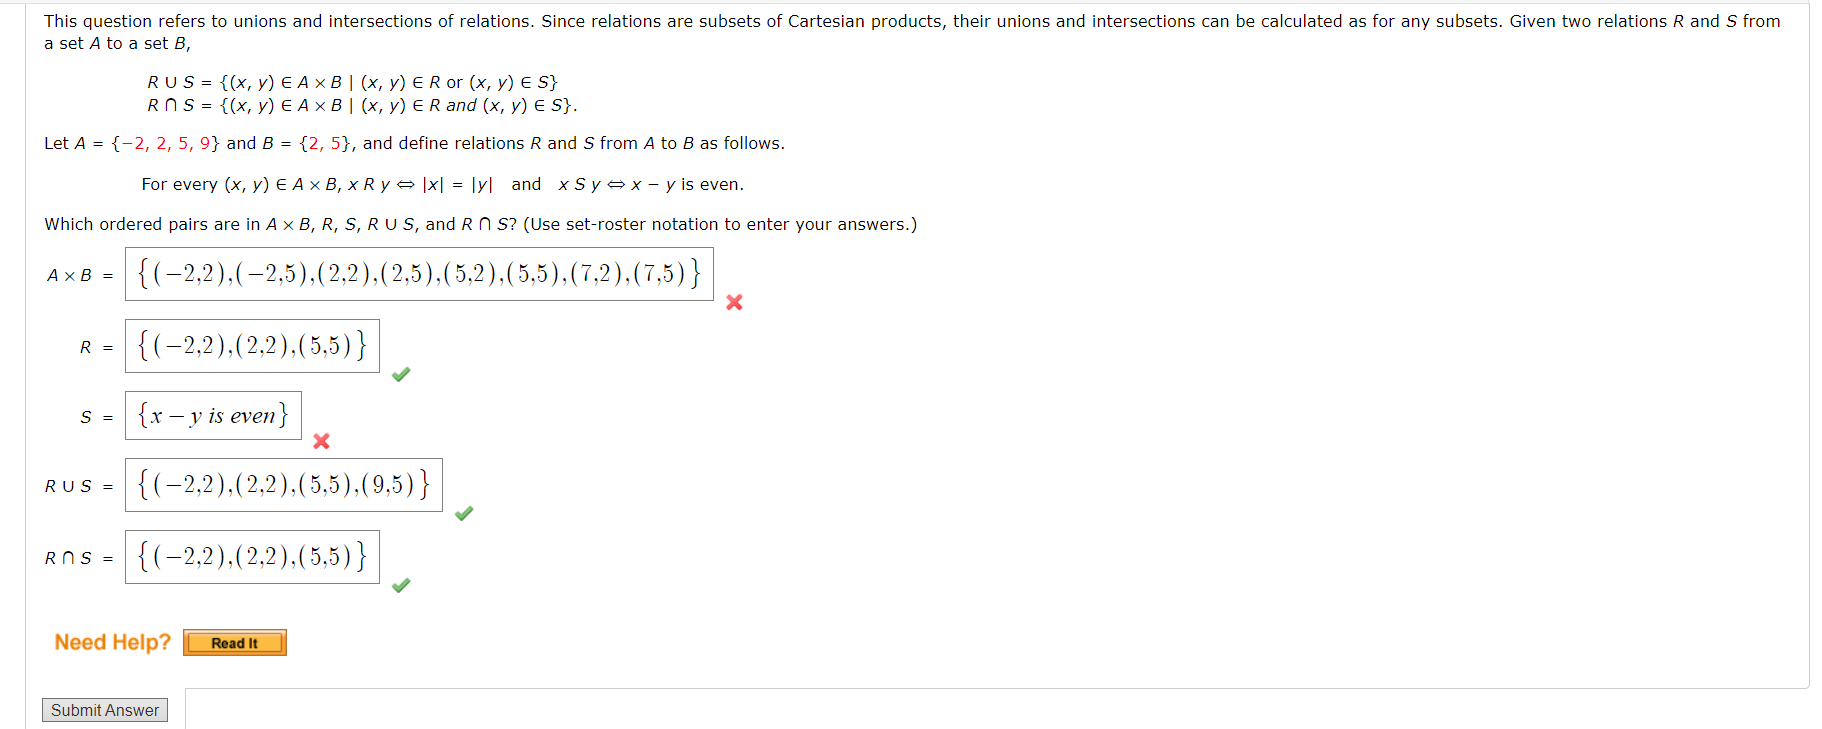Image resolution: width=1822 pixels, height=729 pixels.
Task: Select the R answer input field
Action: tap(251, 346)
